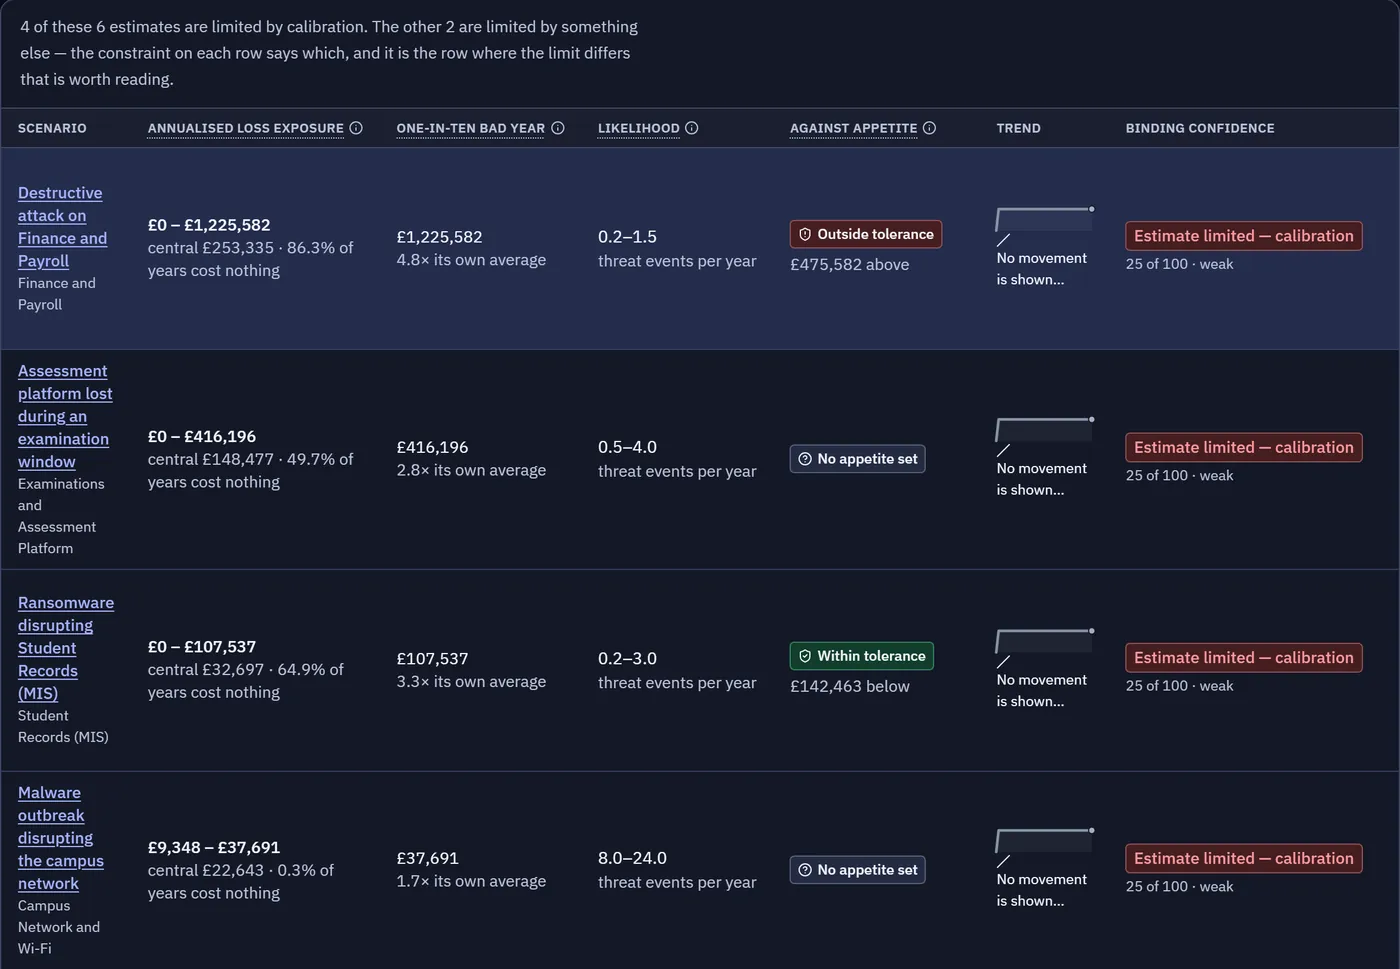
Task: Click Estimate limited badge in Assessment platform row
Action: point(1244,447)
